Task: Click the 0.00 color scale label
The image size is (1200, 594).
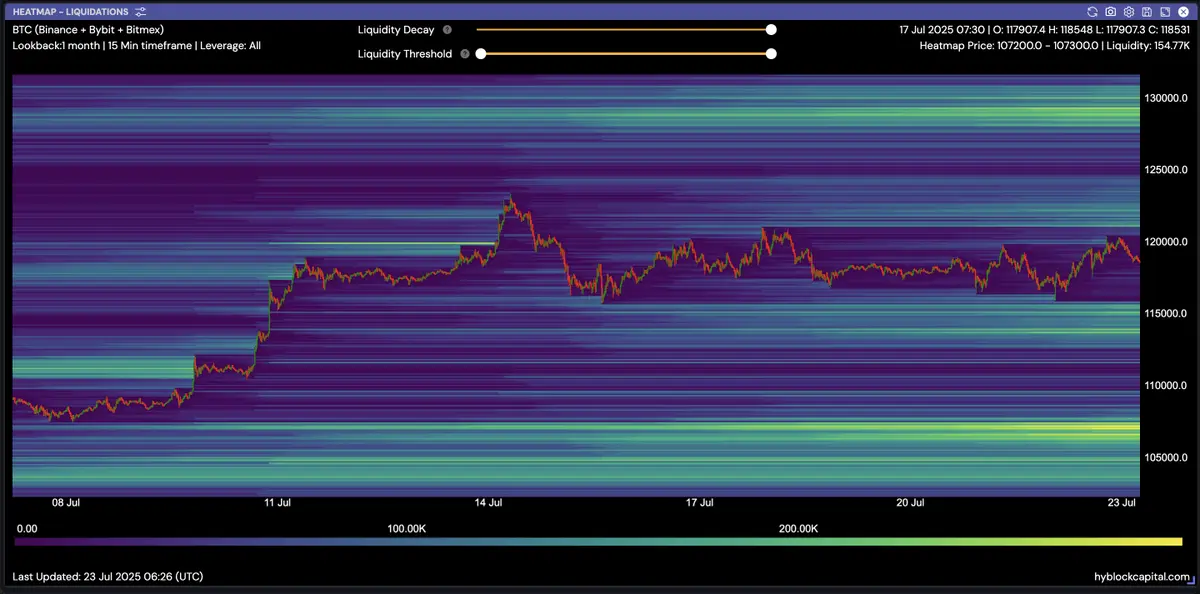Action: [27, 528]
